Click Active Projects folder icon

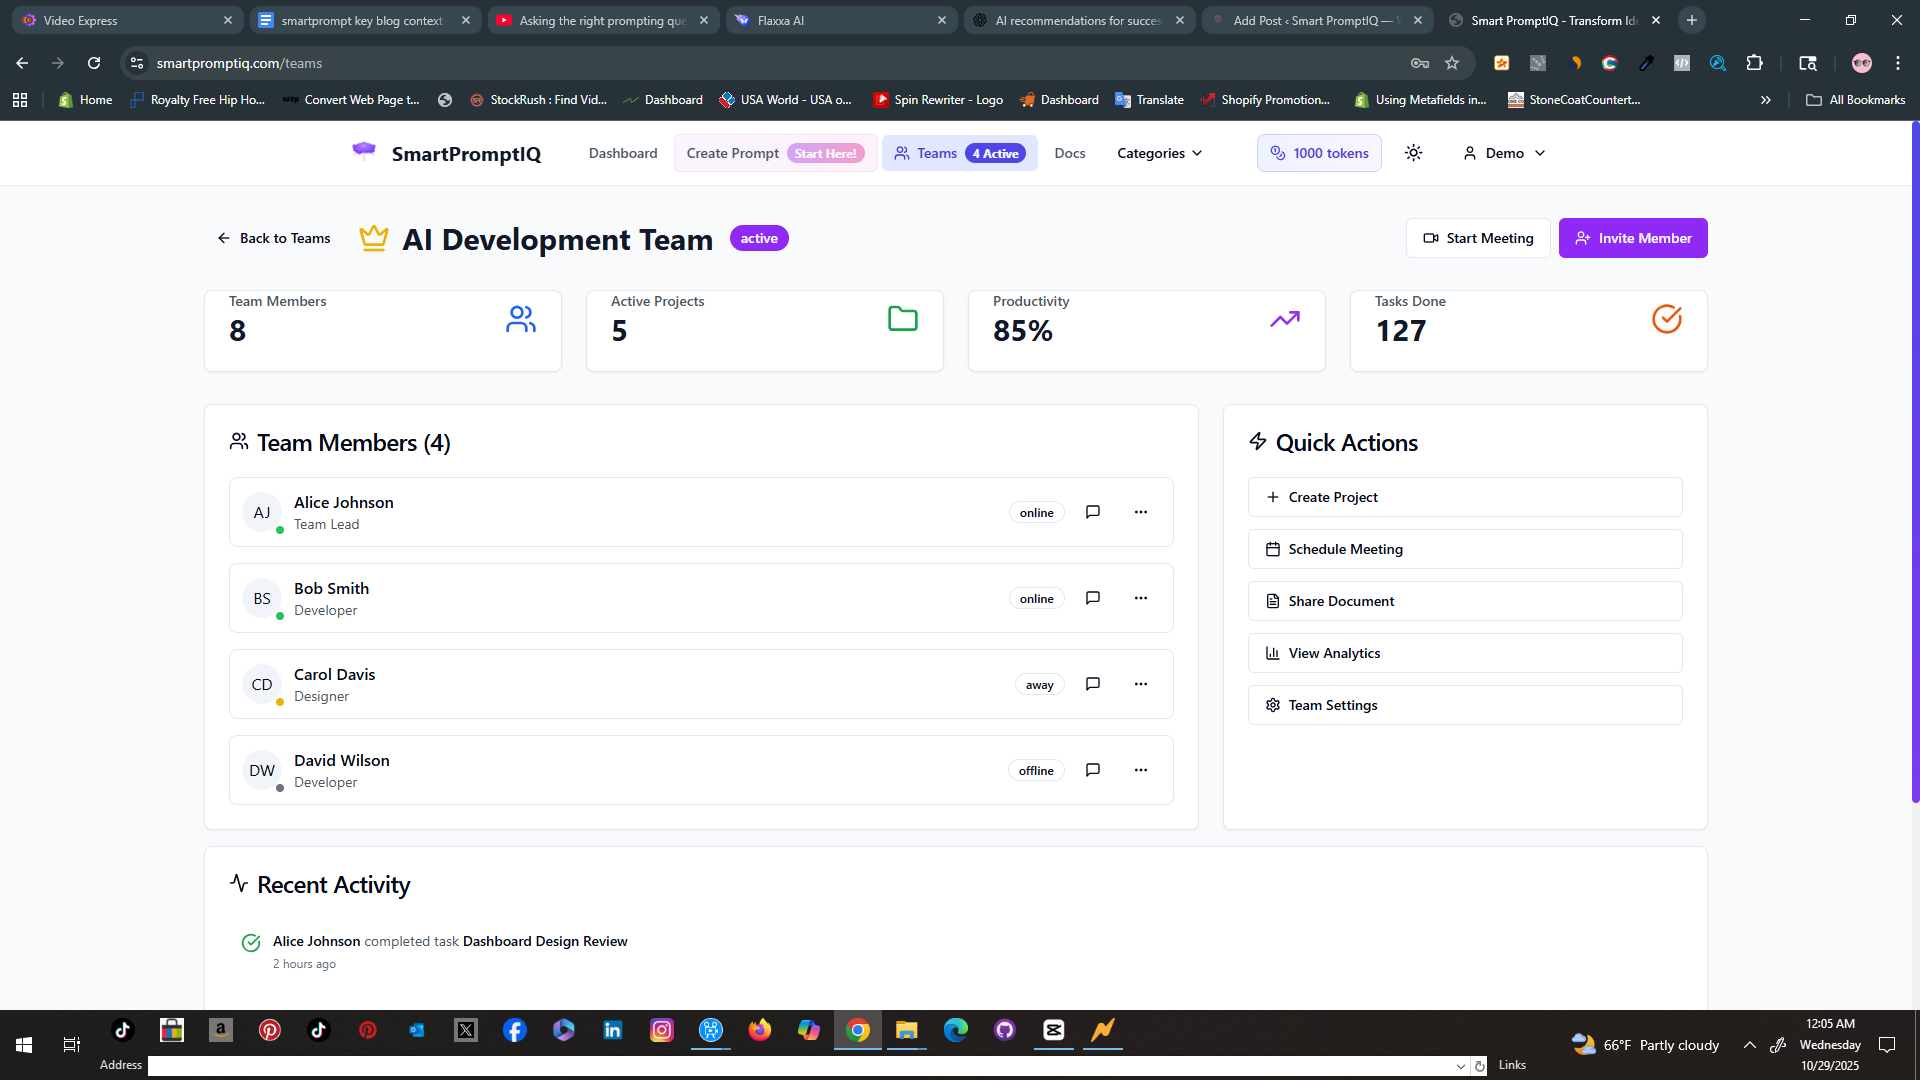903,319
